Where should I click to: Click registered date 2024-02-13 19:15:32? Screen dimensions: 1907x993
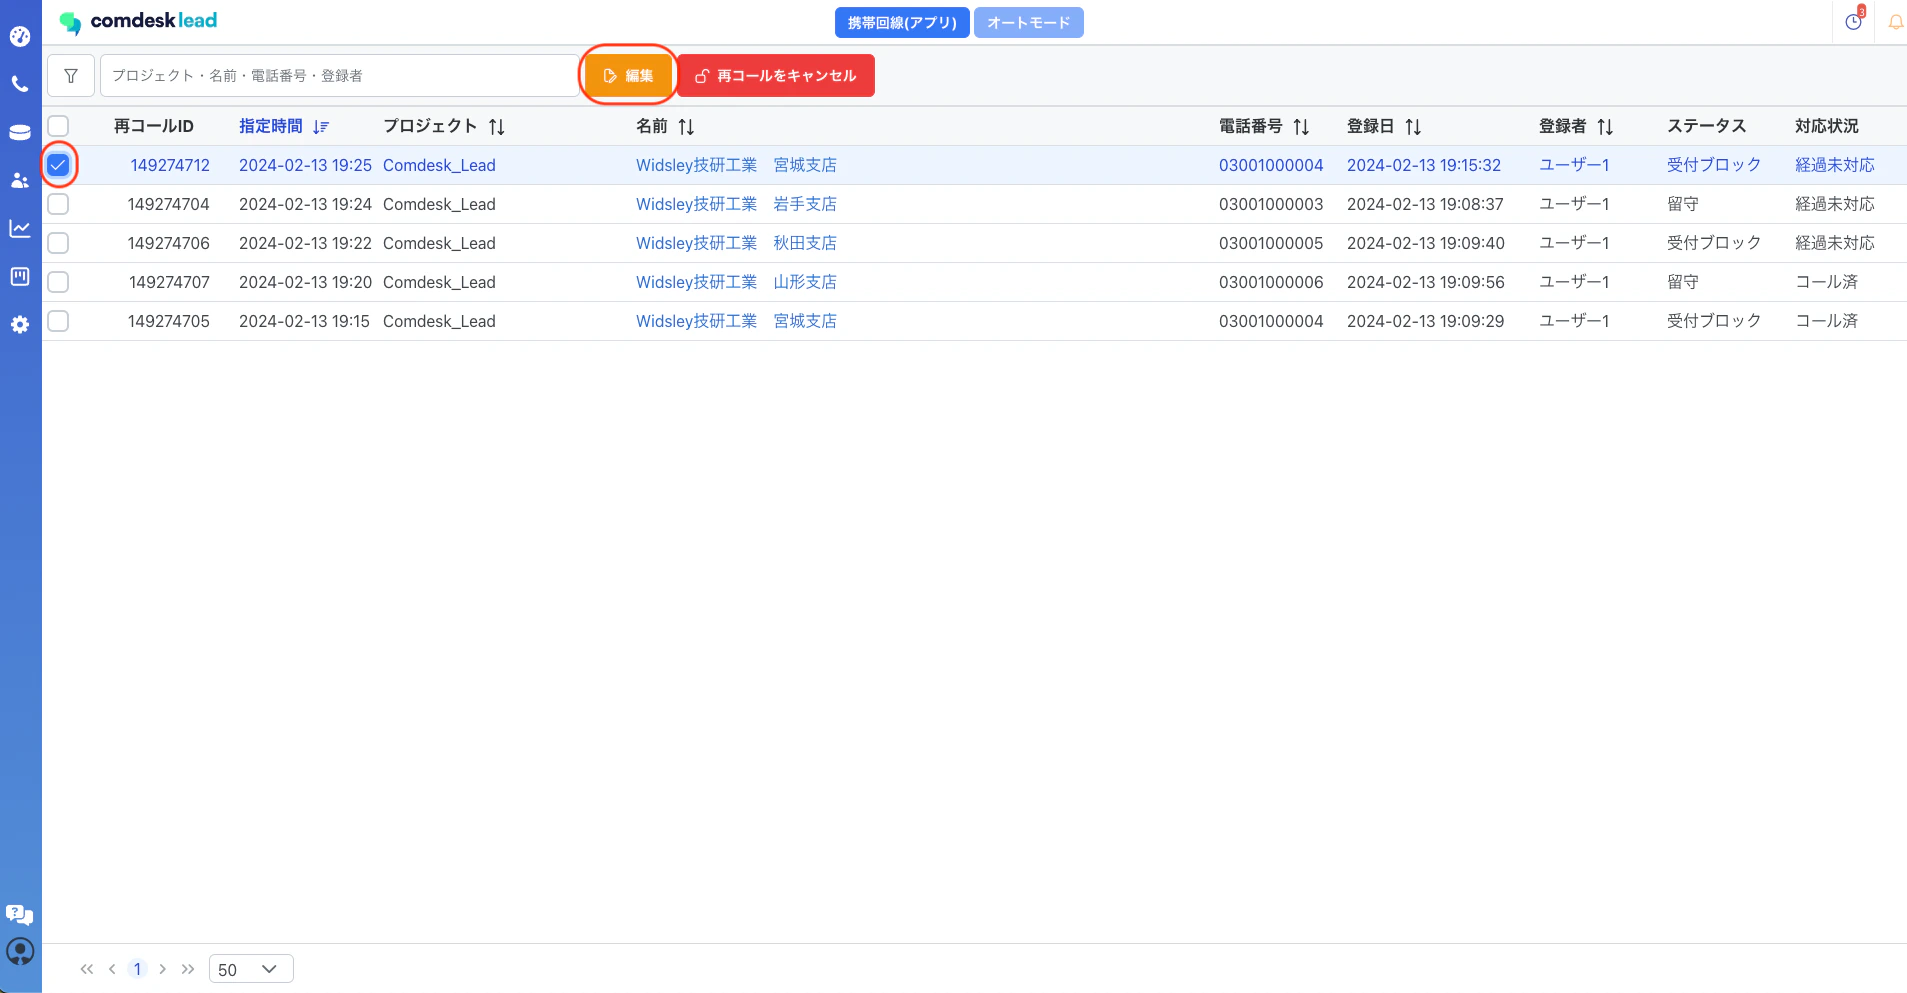1424,165
